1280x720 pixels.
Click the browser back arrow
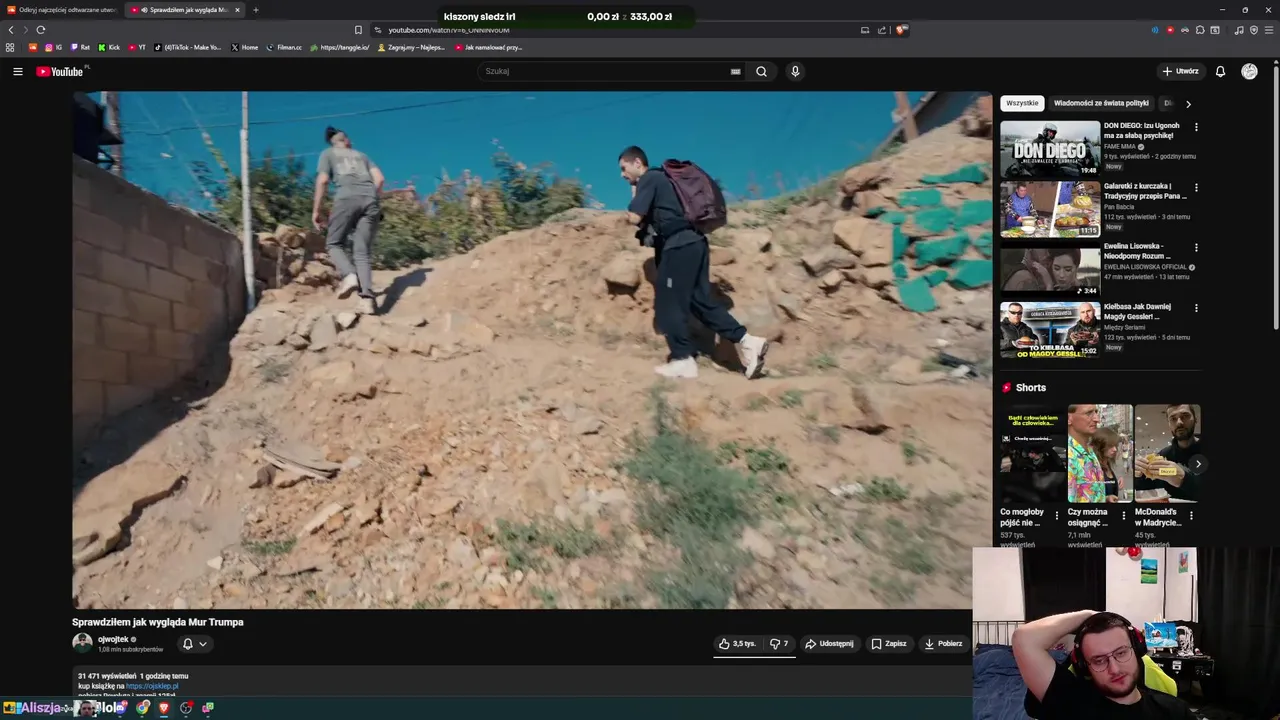pyautogui.click(x=11, y=30)
